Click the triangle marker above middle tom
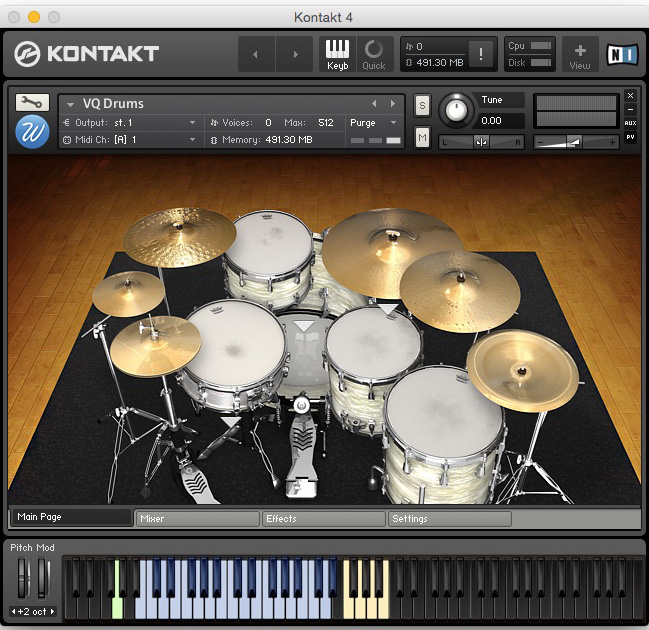649x630 pixels. coord(388,309)
